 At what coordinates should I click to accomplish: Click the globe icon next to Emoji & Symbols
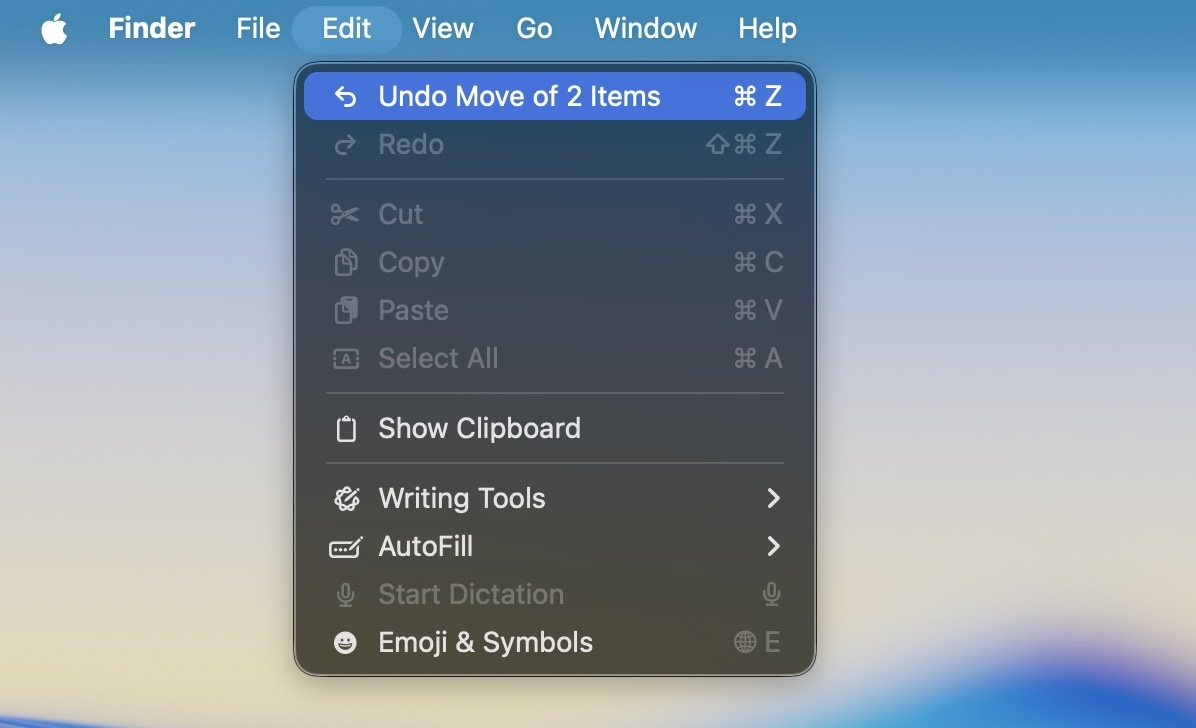pos(745,642)
